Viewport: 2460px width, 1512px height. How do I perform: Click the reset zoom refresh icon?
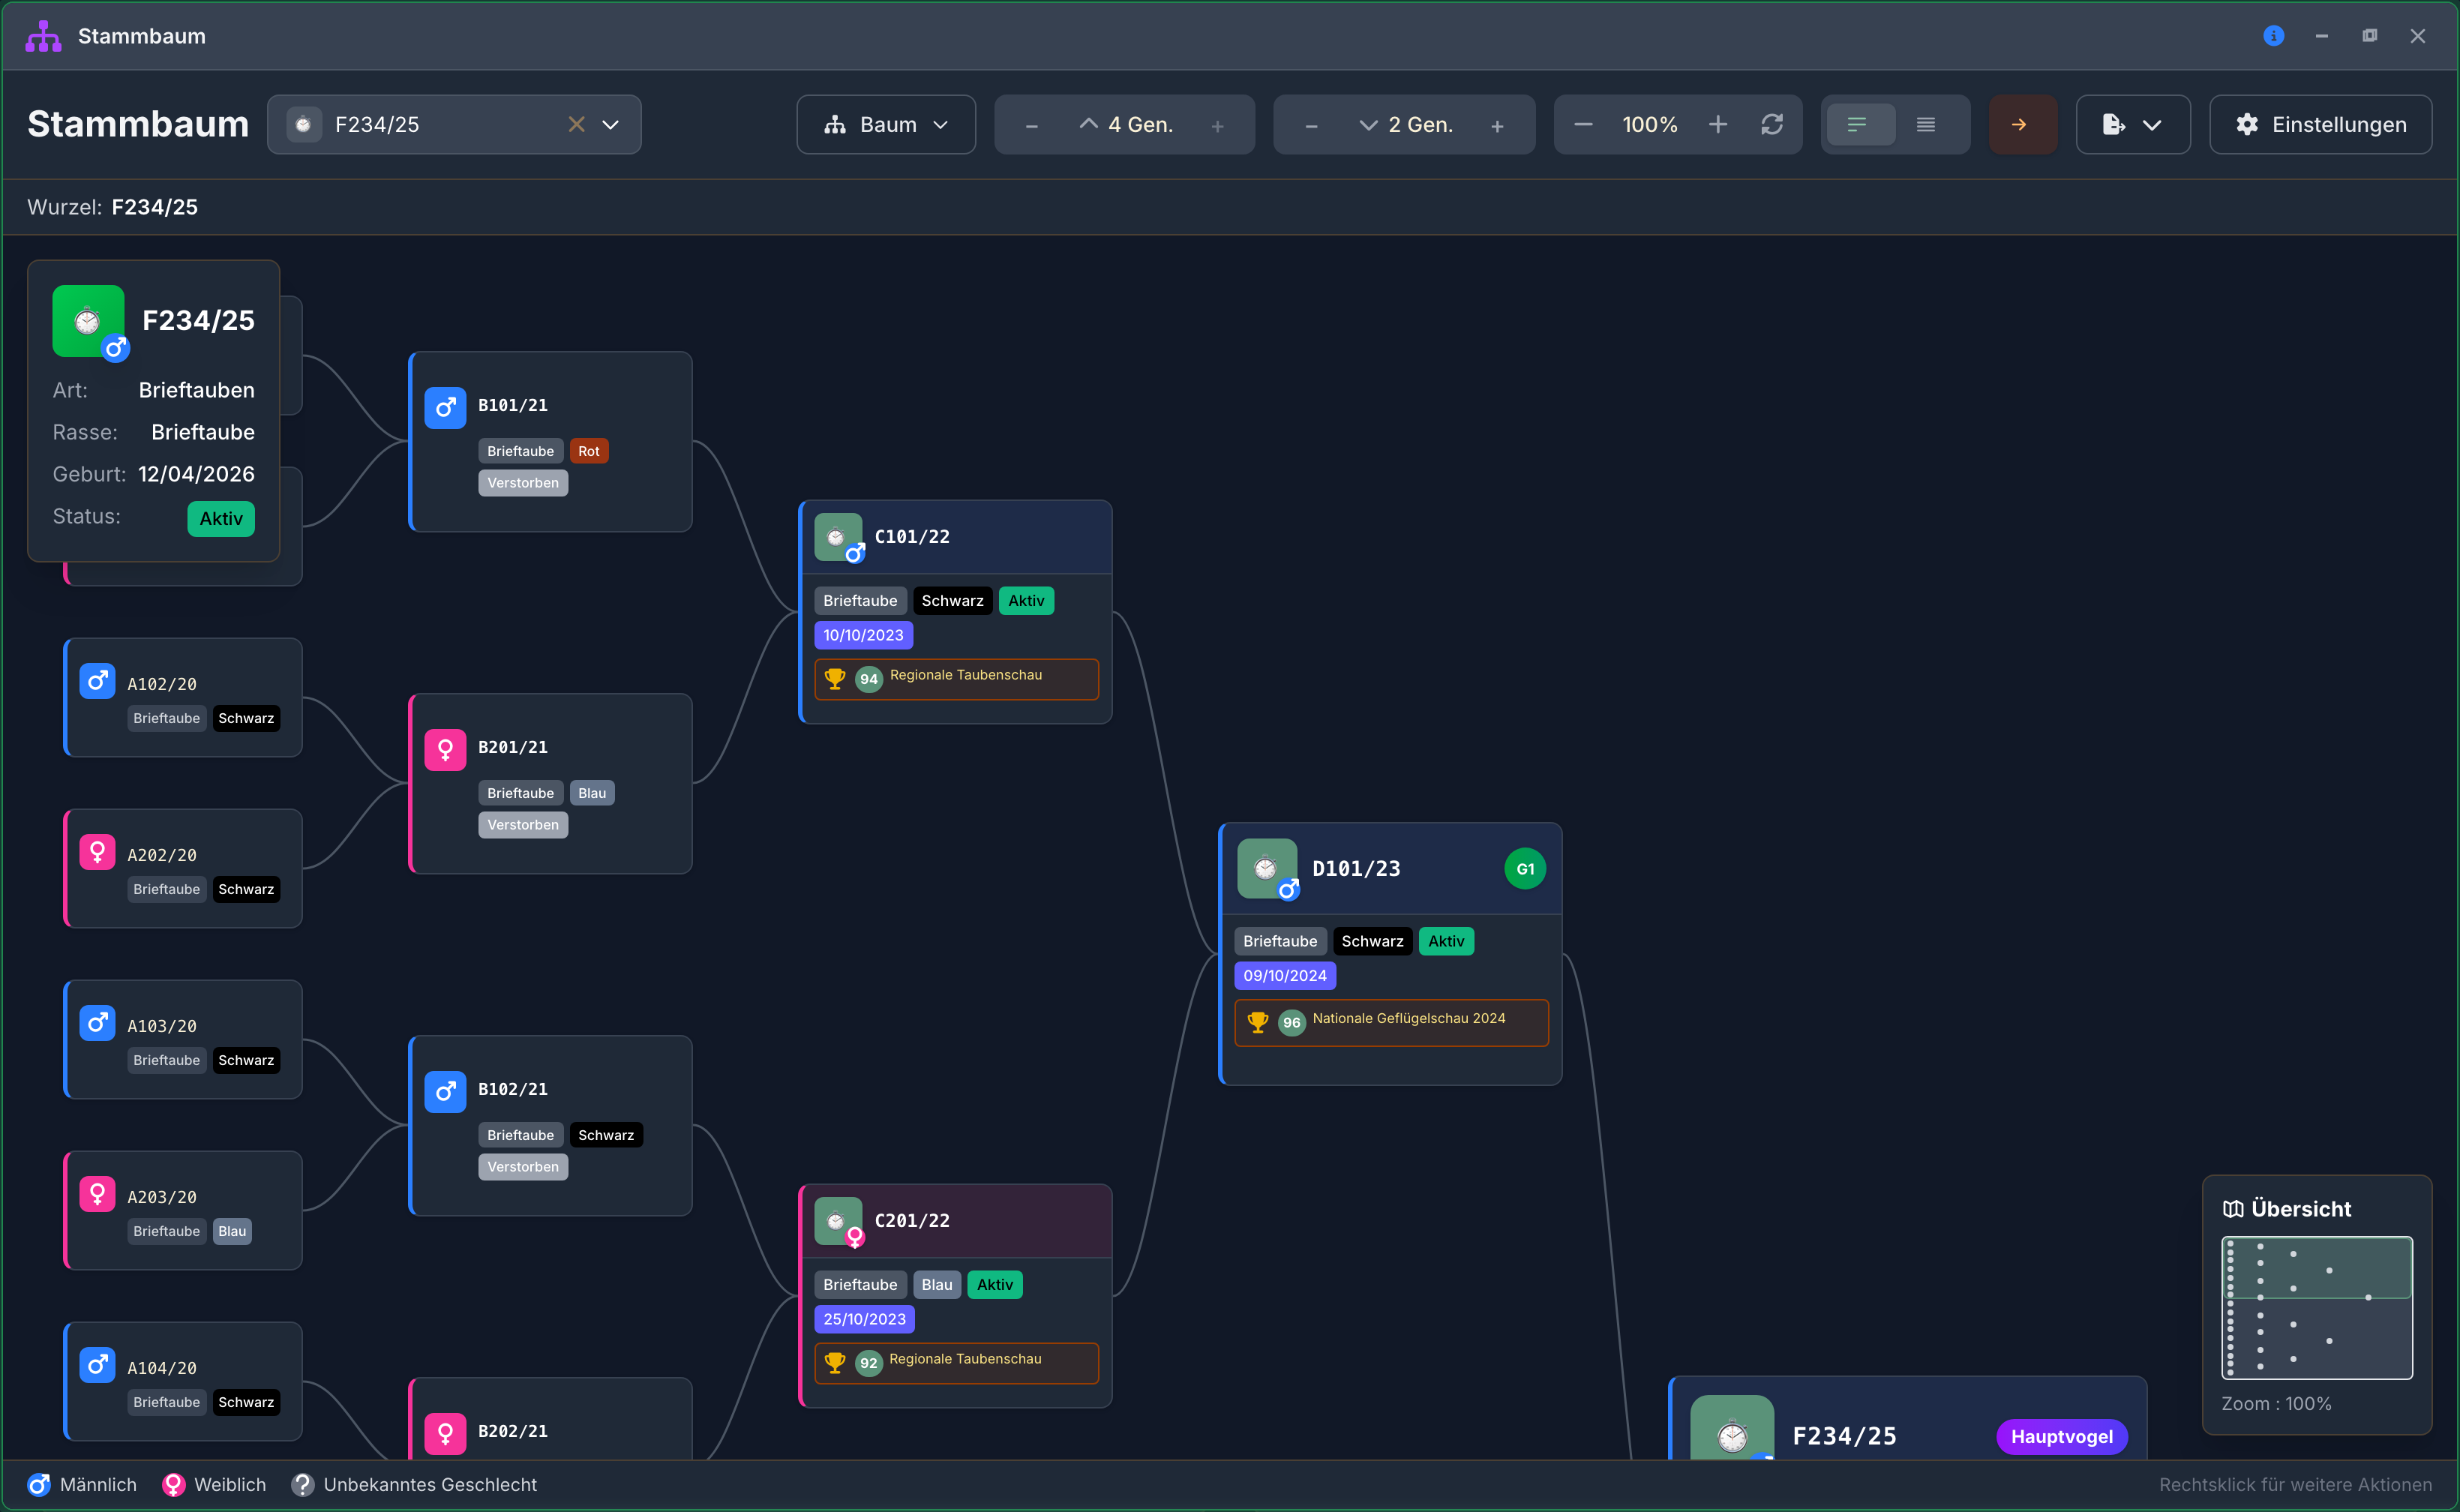1771,125
